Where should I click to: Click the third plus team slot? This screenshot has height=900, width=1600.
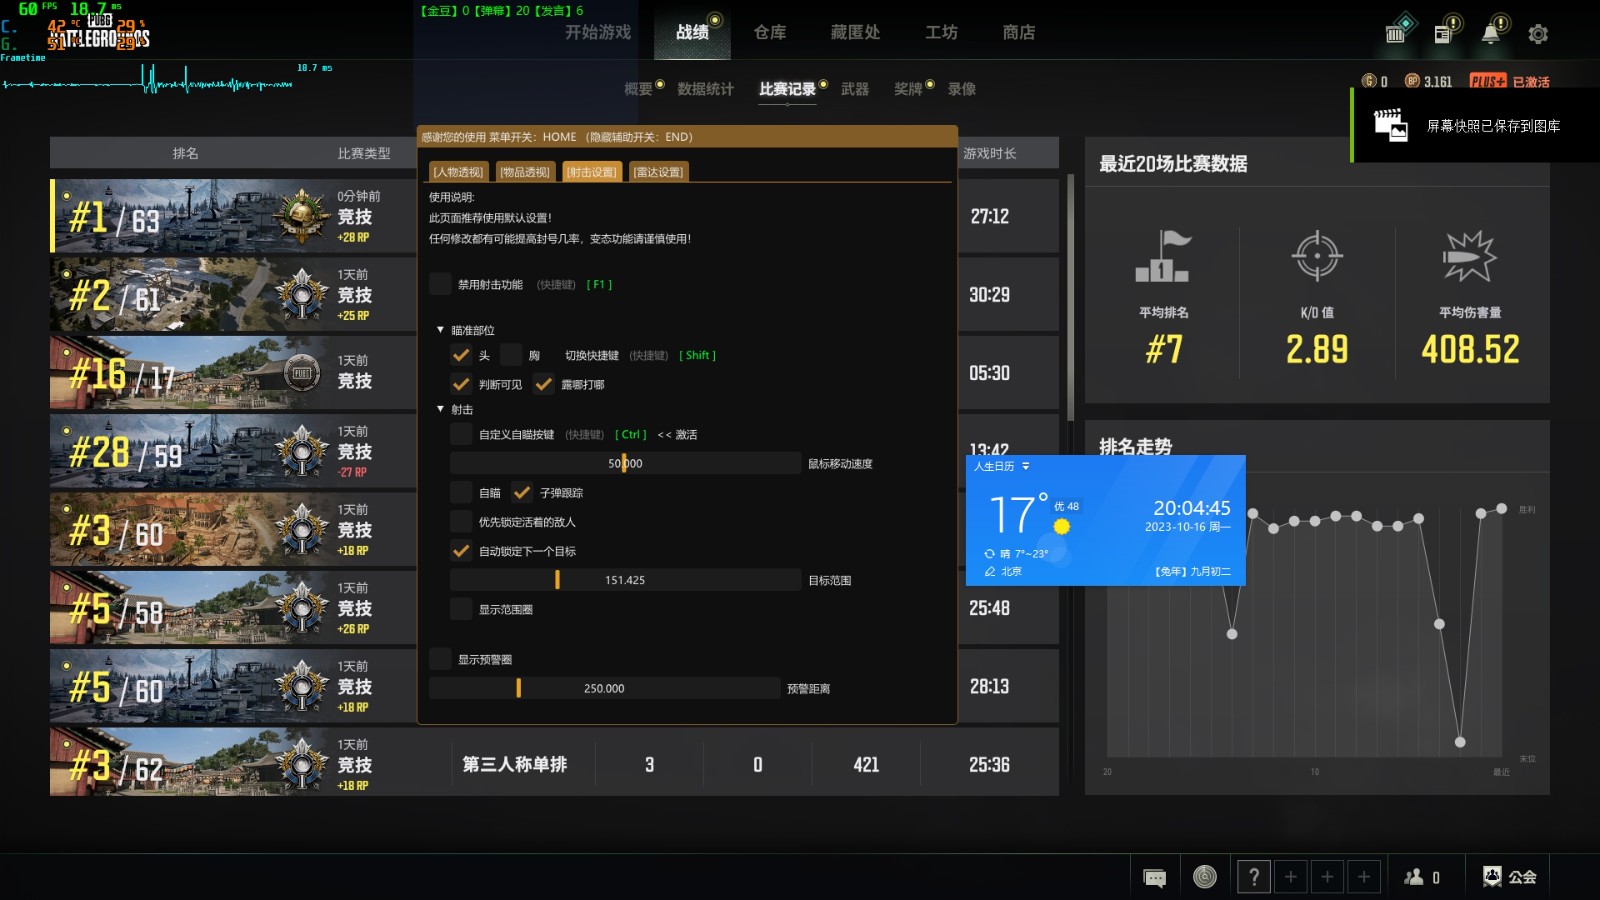point(1364,877)
